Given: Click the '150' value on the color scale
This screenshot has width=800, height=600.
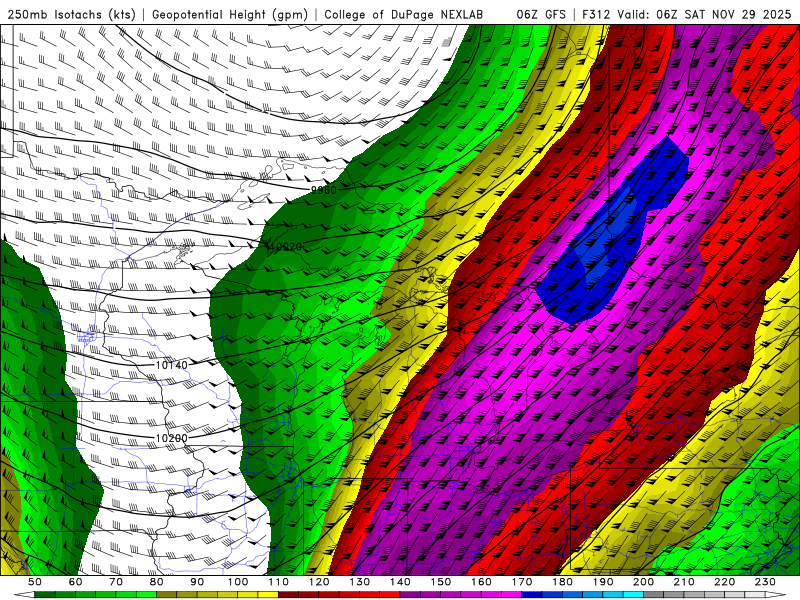Looking at the screenshot, I should click(441, 582).
